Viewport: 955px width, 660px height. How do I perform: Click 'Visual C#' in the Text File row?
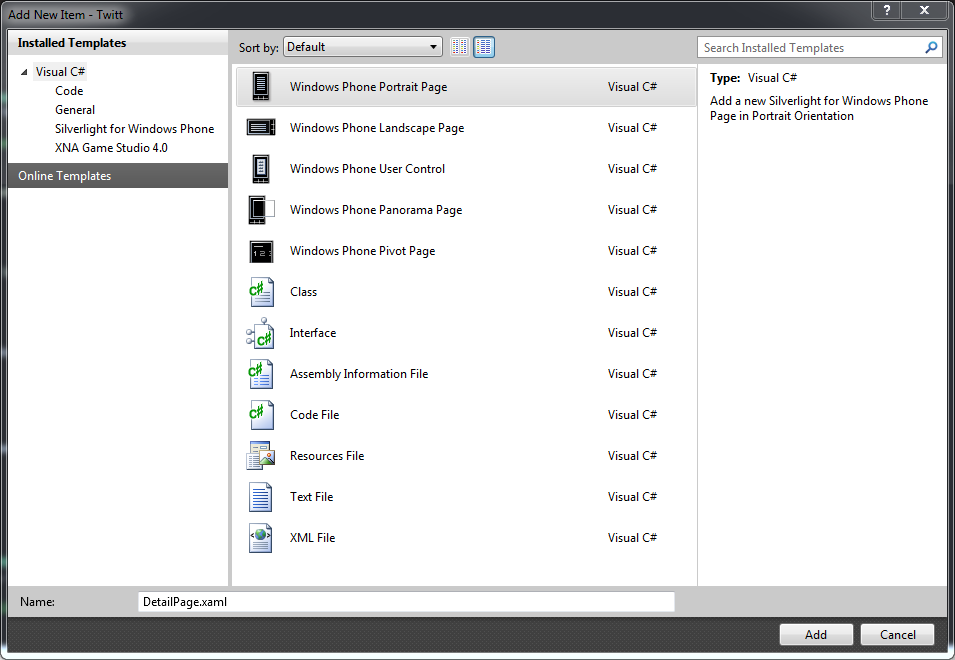[632, 497]
